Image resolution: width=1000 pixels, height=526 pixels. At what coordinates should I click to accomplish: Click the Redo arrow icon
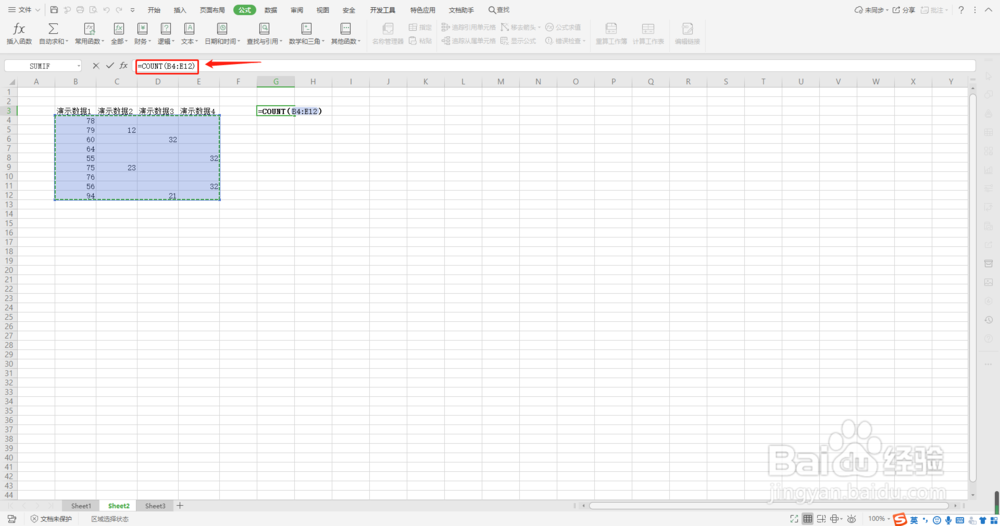click(119, 10)
